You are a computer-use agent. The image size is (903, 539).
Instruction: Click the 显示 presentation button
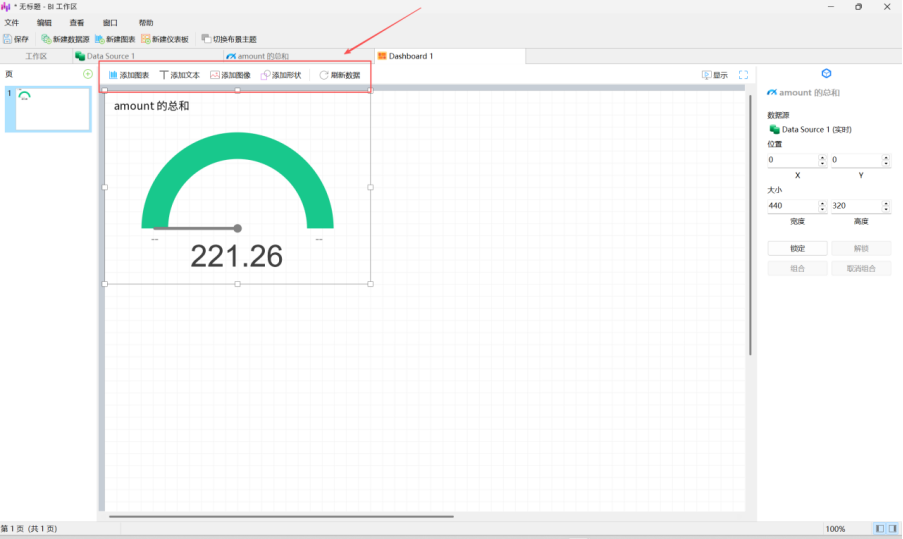(x=714, y=75)
